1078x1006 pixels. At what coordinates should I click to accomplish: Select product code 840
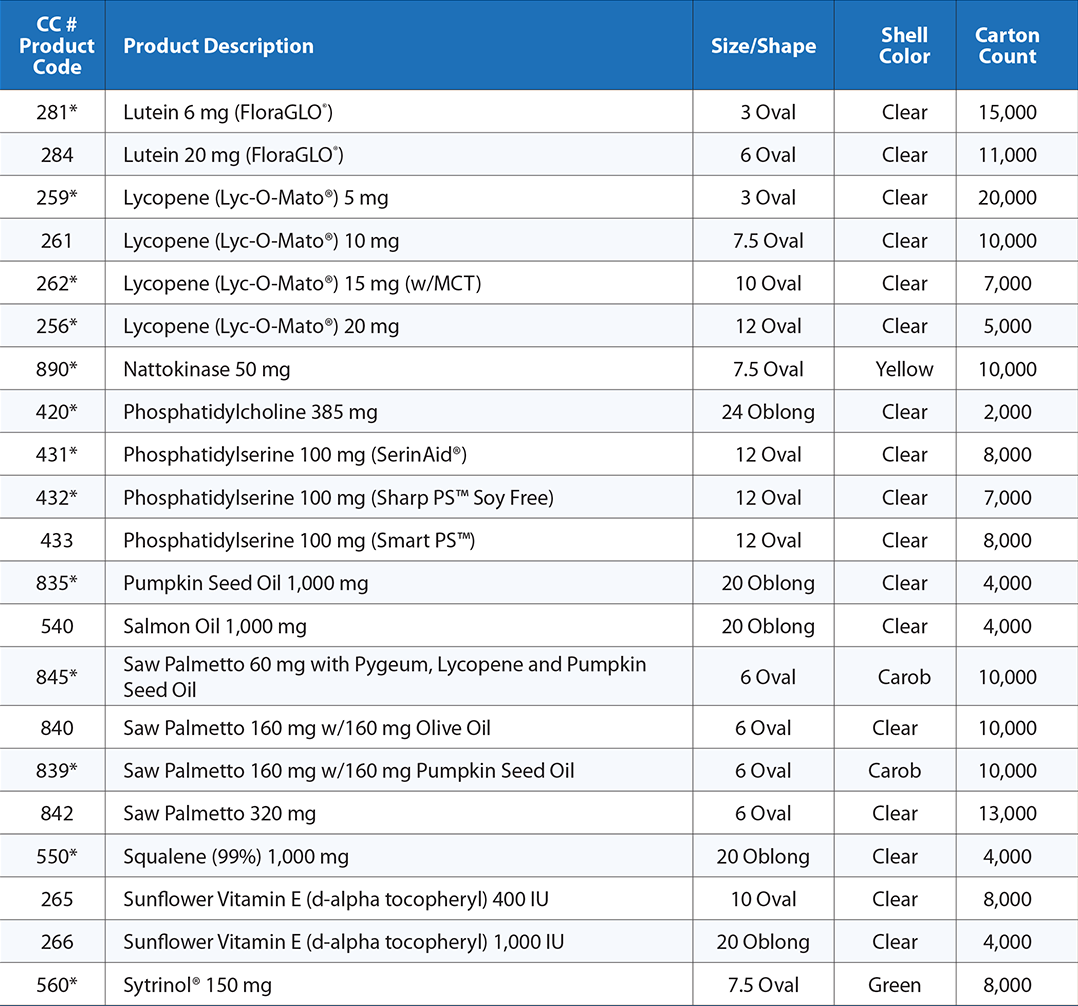click(x=56, y=728)
